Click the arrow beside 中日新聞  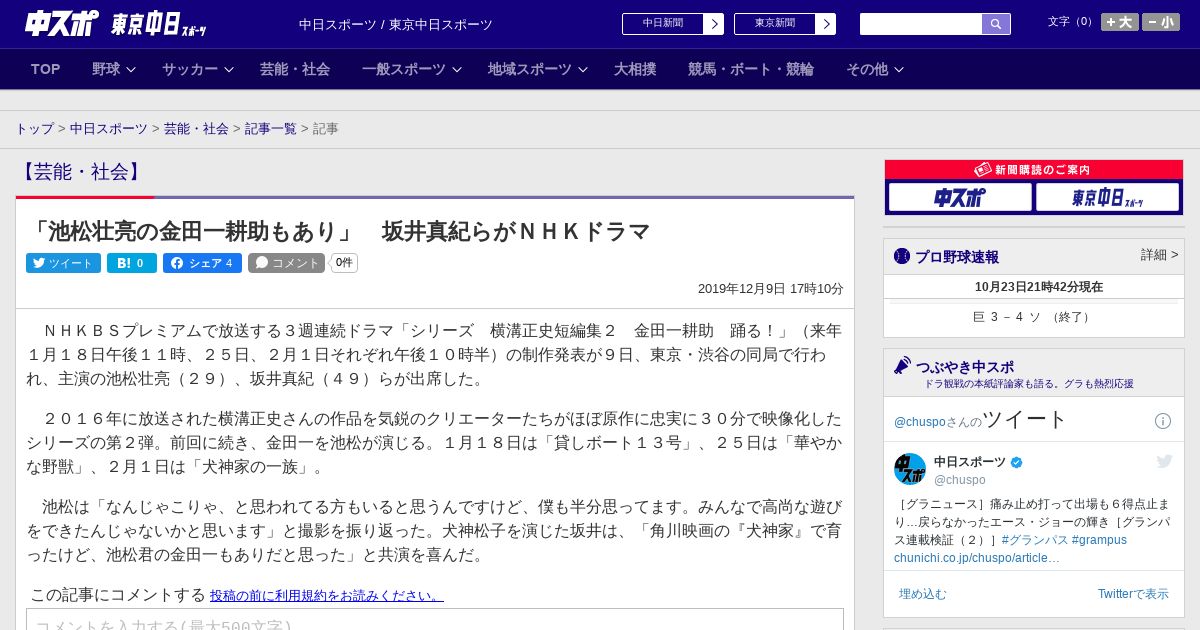pyautogui.click(x=714, y=24)
